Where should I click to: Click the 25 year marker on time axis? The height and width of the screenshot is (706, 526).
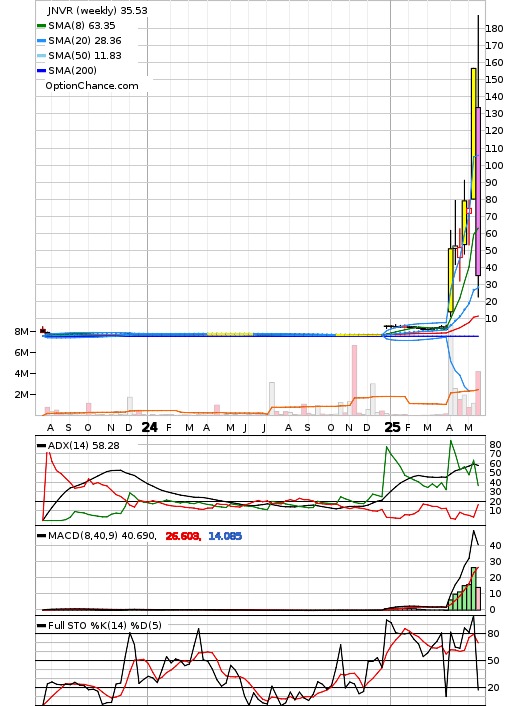click(392, 427)
